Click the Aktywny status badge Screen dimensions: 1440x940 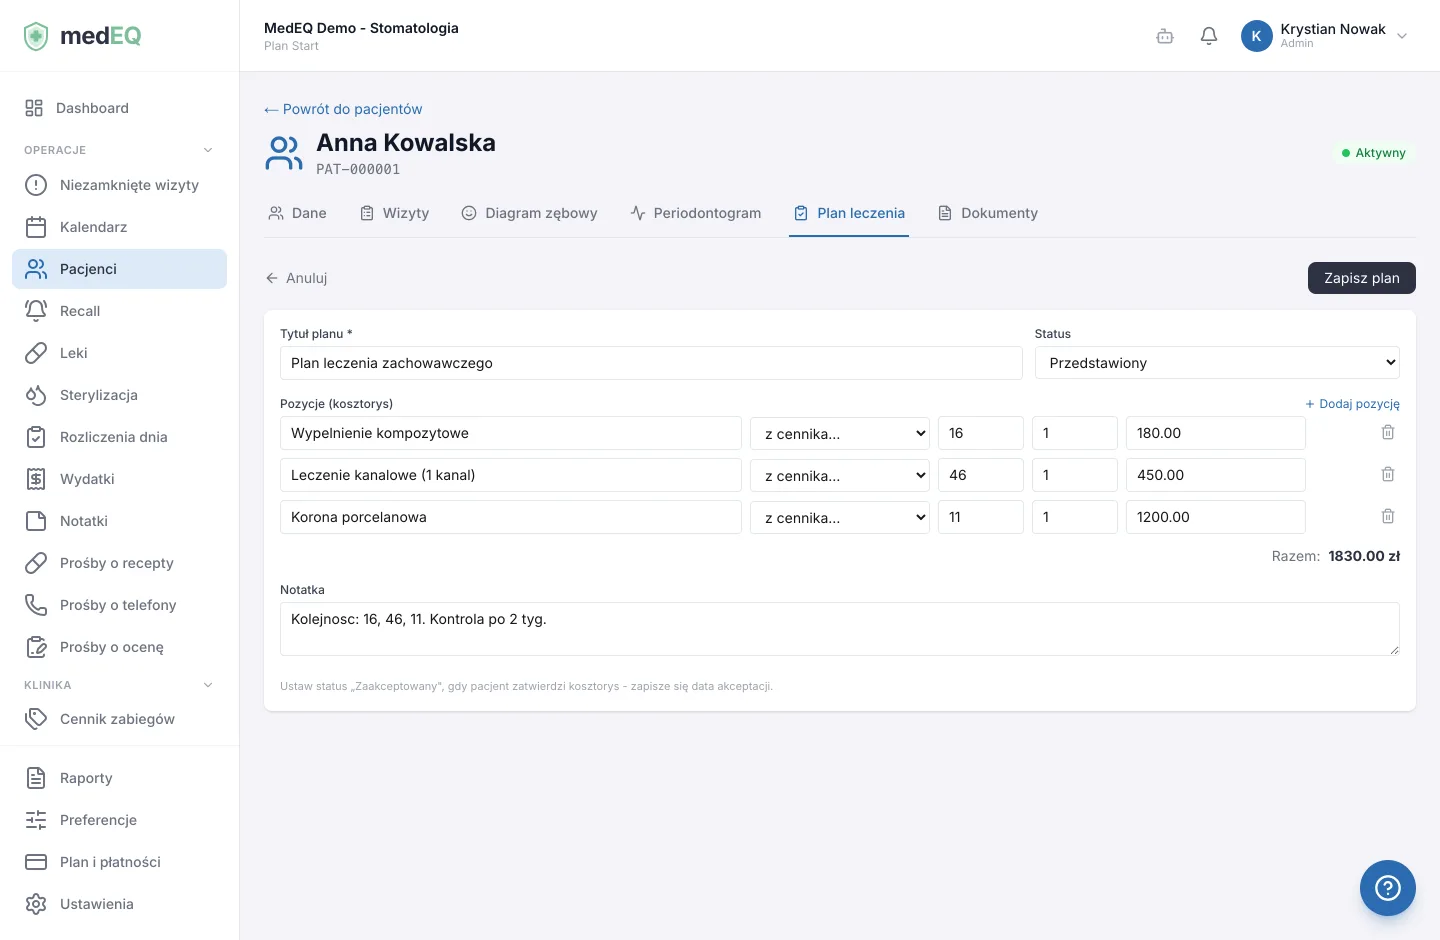point(1373,153)
